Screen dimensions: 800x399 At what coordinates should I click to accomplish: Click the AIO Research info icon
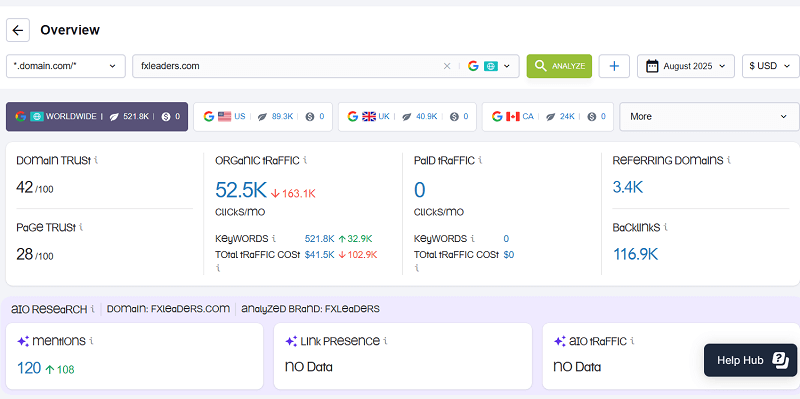pos(92,309)
